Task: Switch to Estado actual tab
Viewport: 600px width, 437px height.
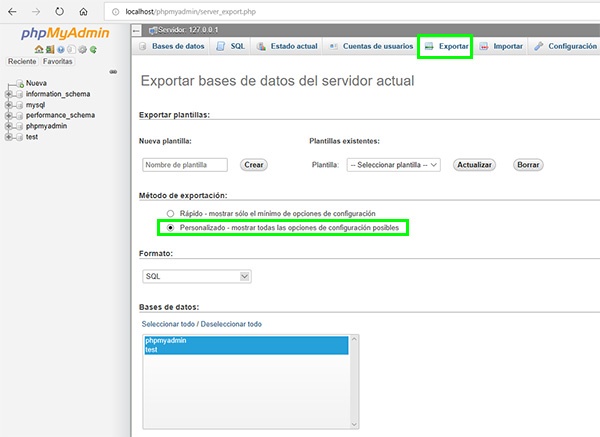Action: 287,46
